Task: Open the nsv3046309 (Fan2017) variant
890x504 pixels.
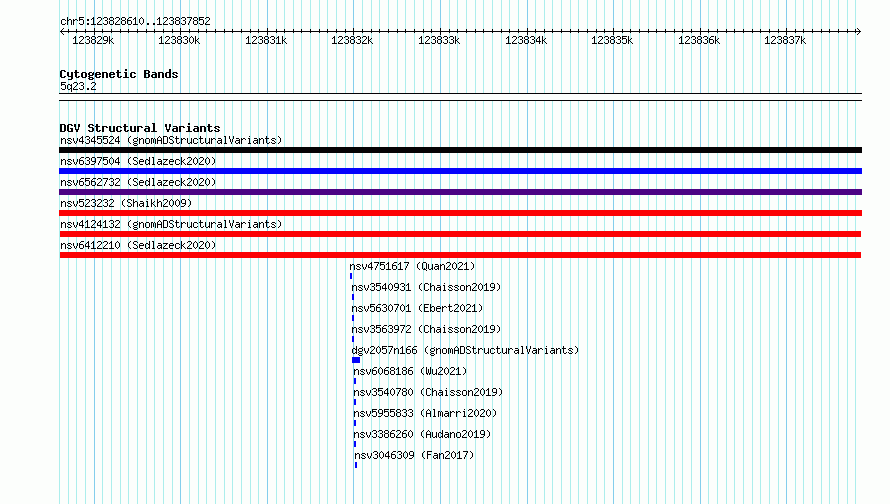Action: (414, 455)
